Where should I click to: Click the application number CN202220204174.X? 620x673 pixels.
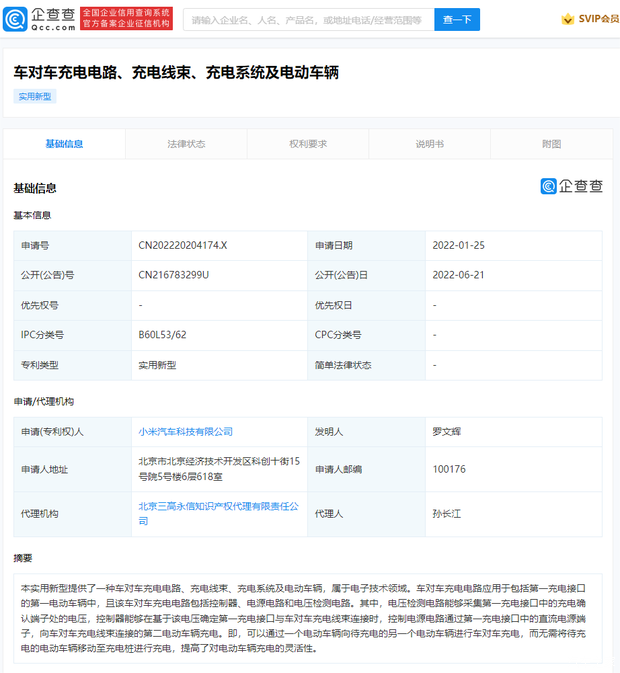coord(183,245)
